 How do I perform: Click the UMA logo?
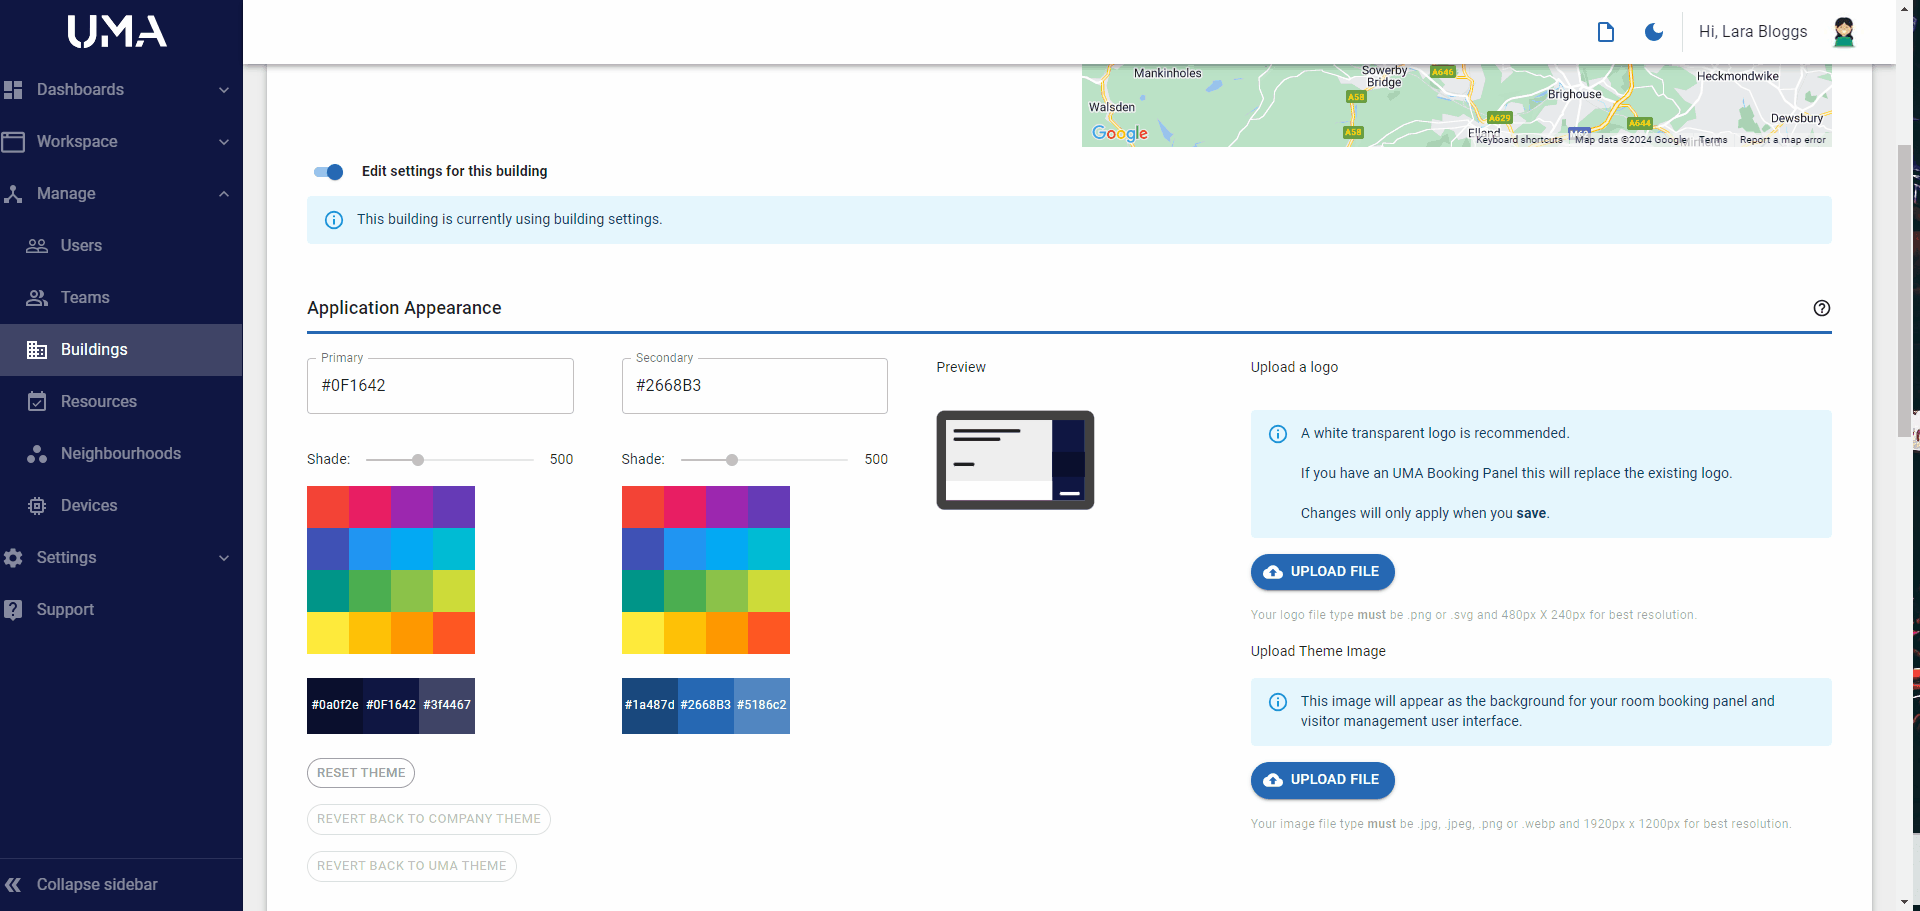tap(117, 32)
